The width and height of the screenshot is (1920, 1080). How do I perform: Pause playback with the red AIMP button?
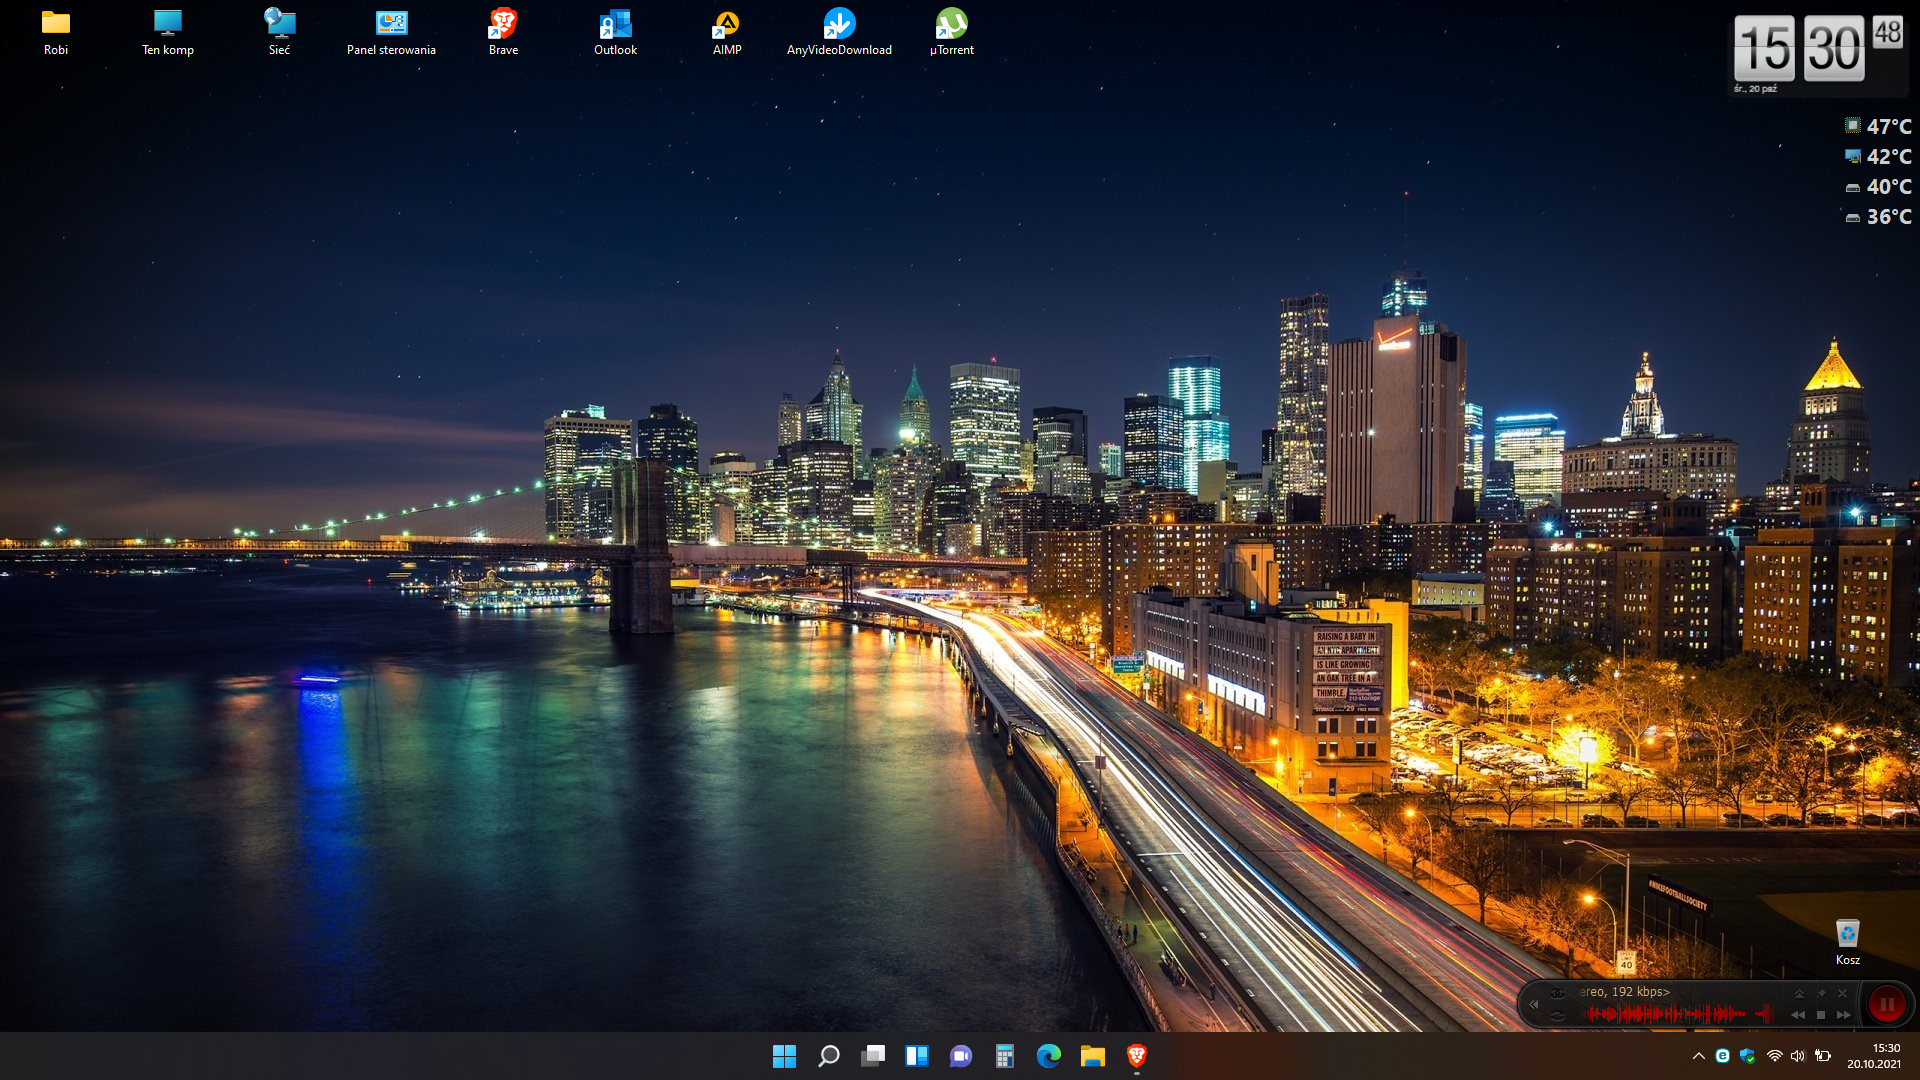(x=1886, y=1004)
